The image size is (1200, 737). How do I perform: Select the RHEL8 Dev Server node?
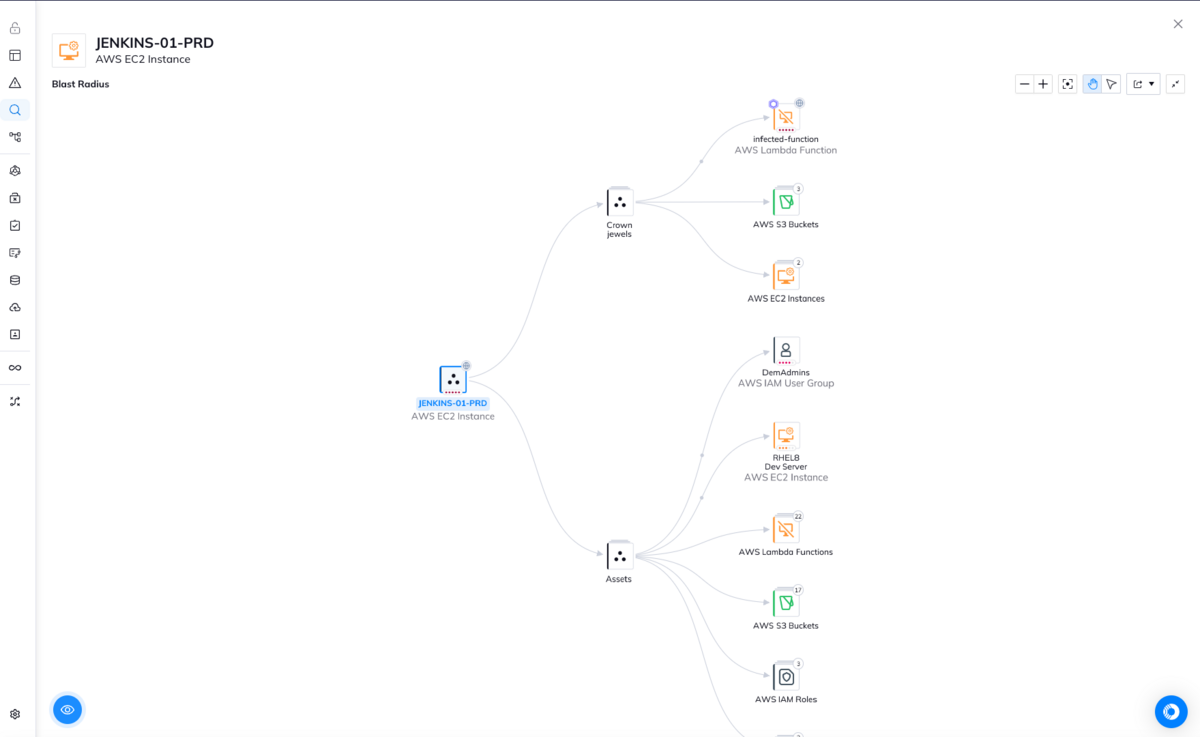click(x=786, y=436)
